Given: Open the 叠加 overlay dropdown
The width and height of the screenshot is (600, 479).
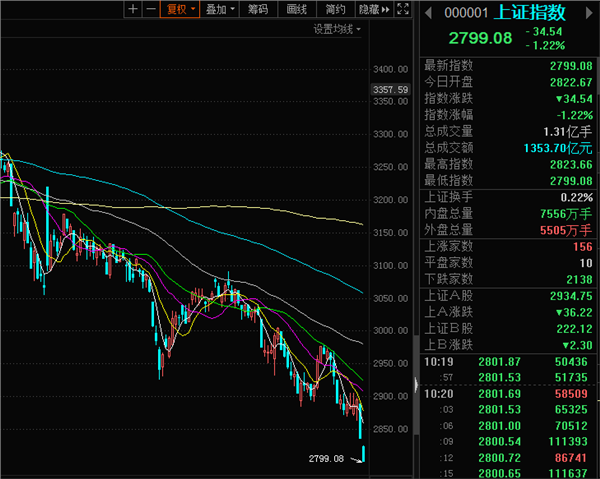Looking at the screenshot, I should tap(220, 9).
